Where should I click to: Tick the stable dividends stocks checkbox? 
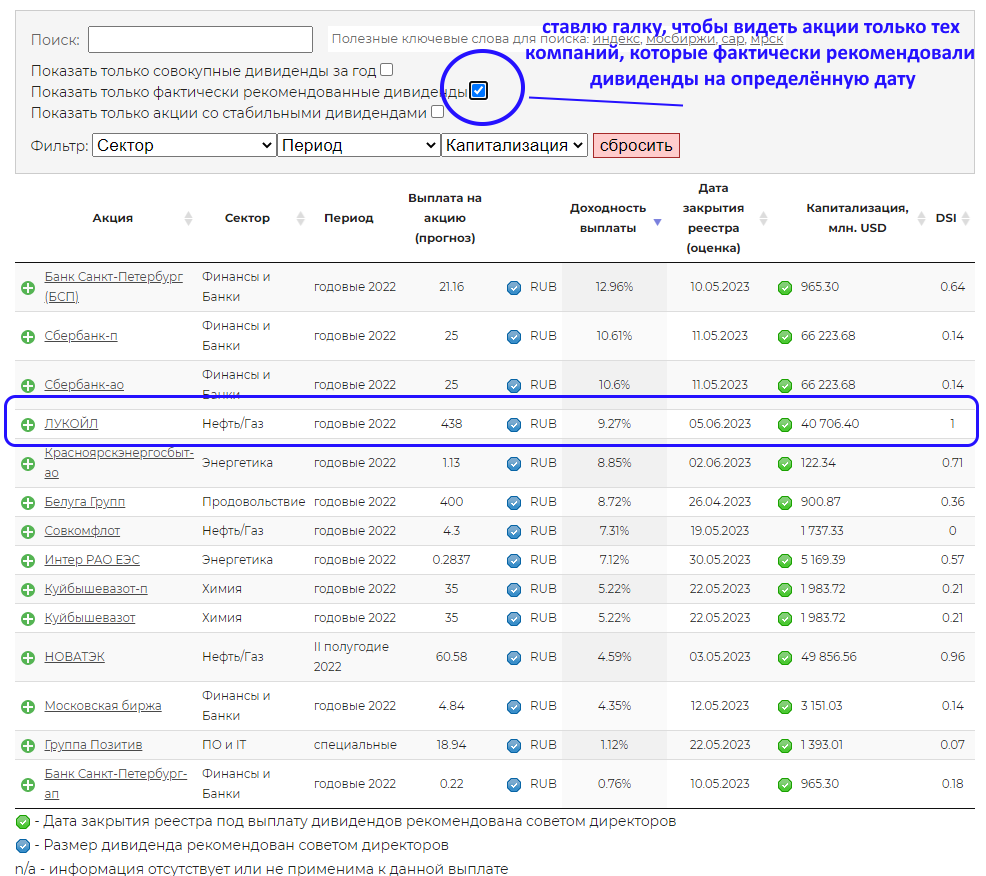[438, 112]
